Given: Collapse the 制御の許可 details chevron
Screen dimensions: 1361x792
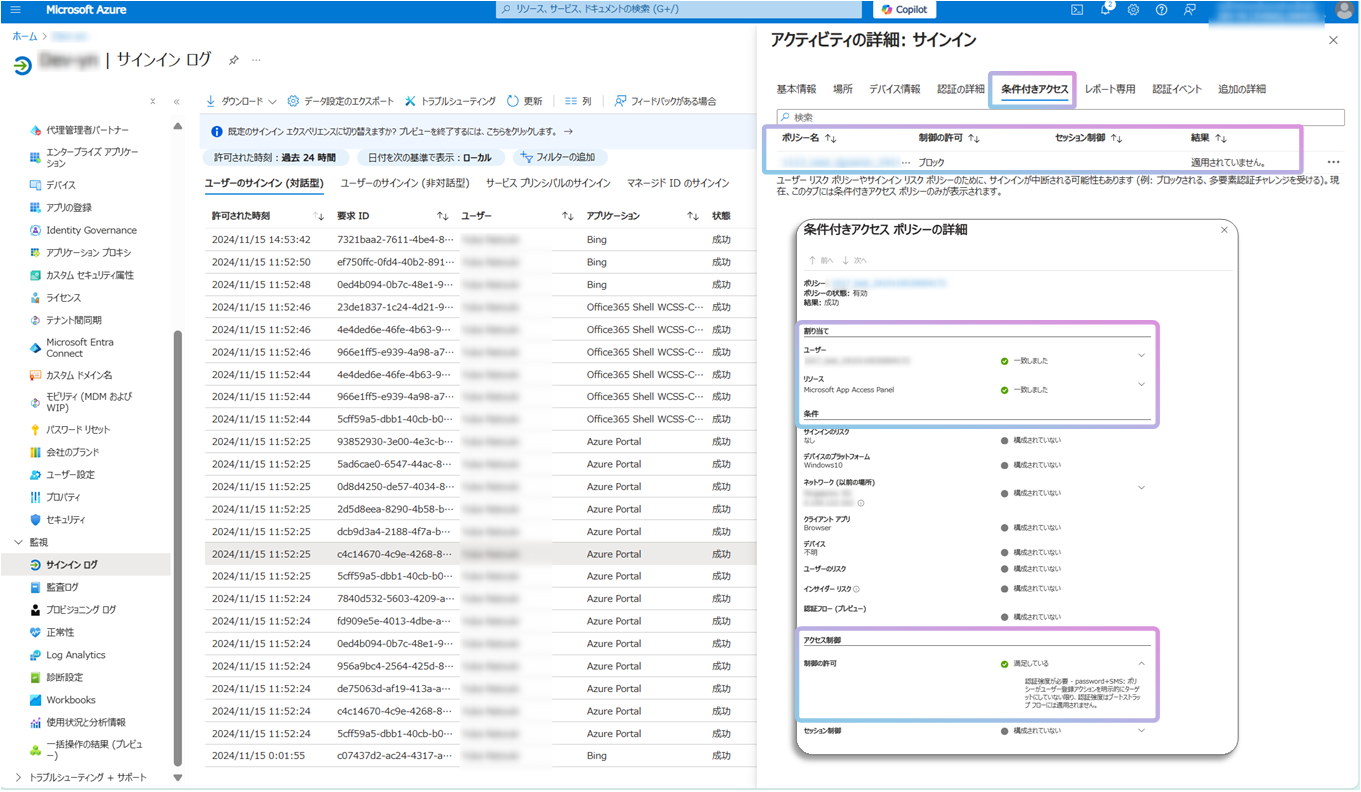Looking at the screenshot, I should (x=1141, y=663).
